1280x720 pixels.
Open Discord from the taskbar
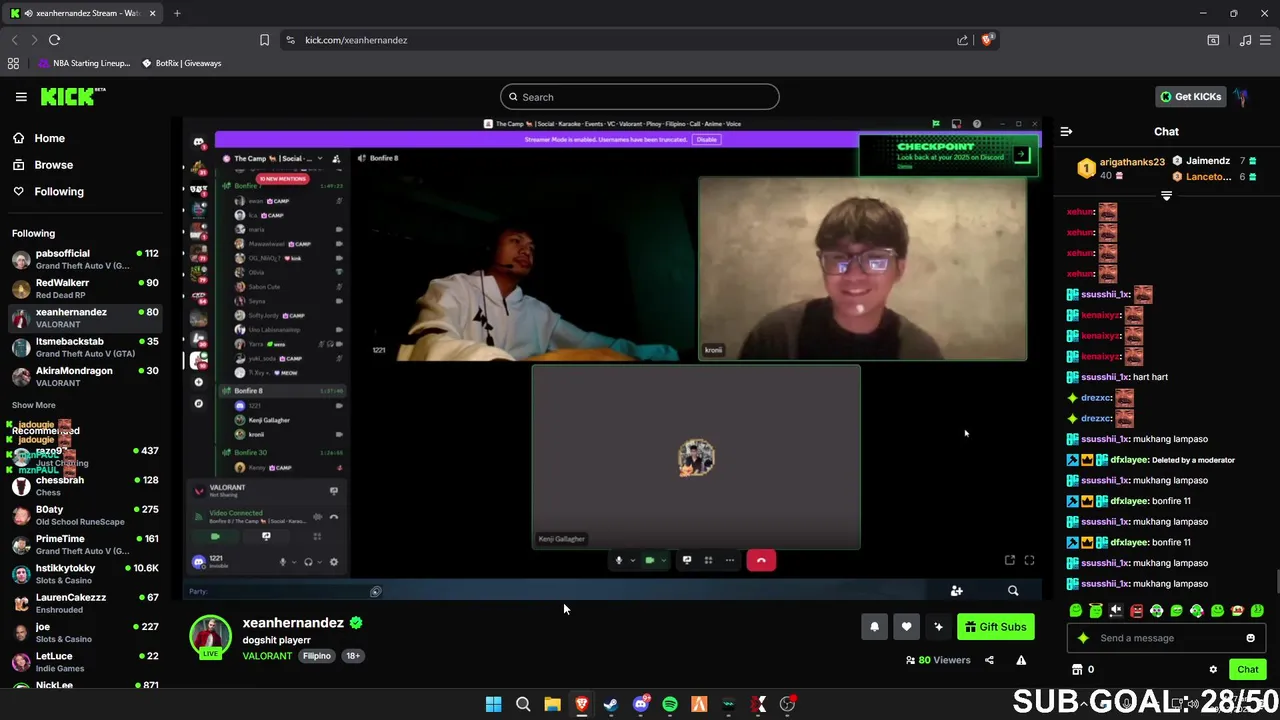point(641,704)
